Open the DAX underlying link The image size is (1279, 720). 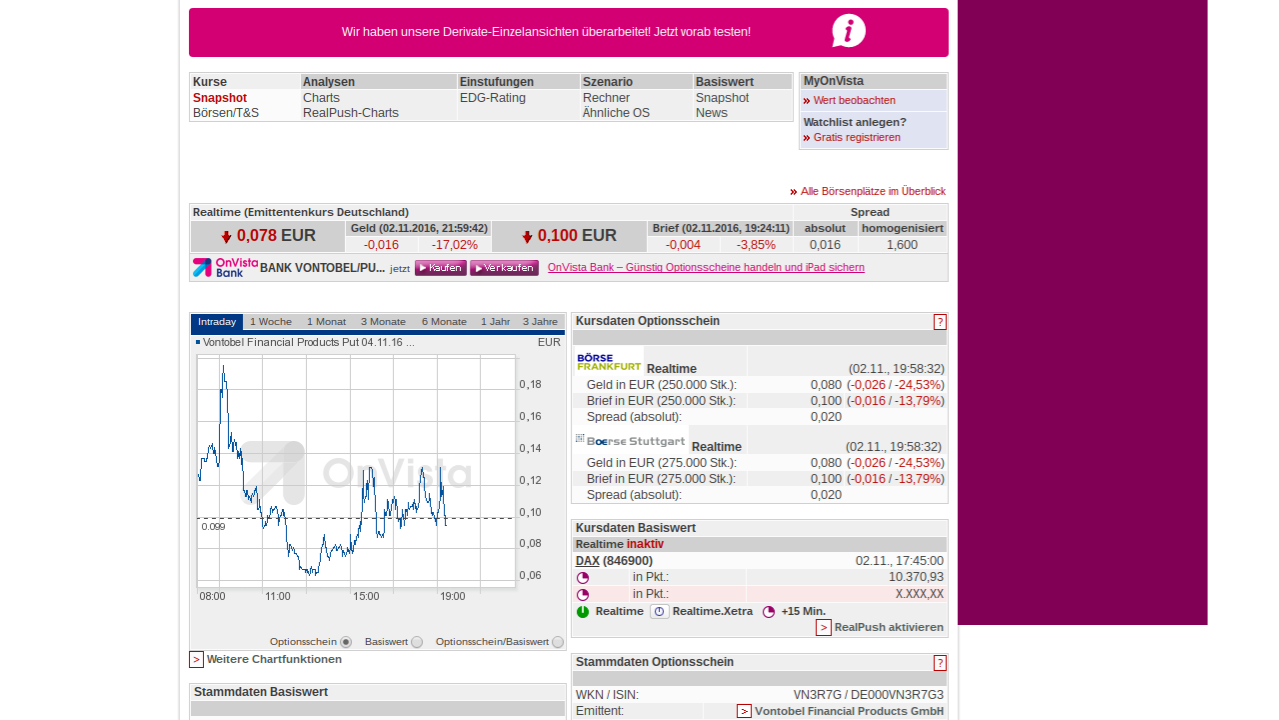point(588,561)
